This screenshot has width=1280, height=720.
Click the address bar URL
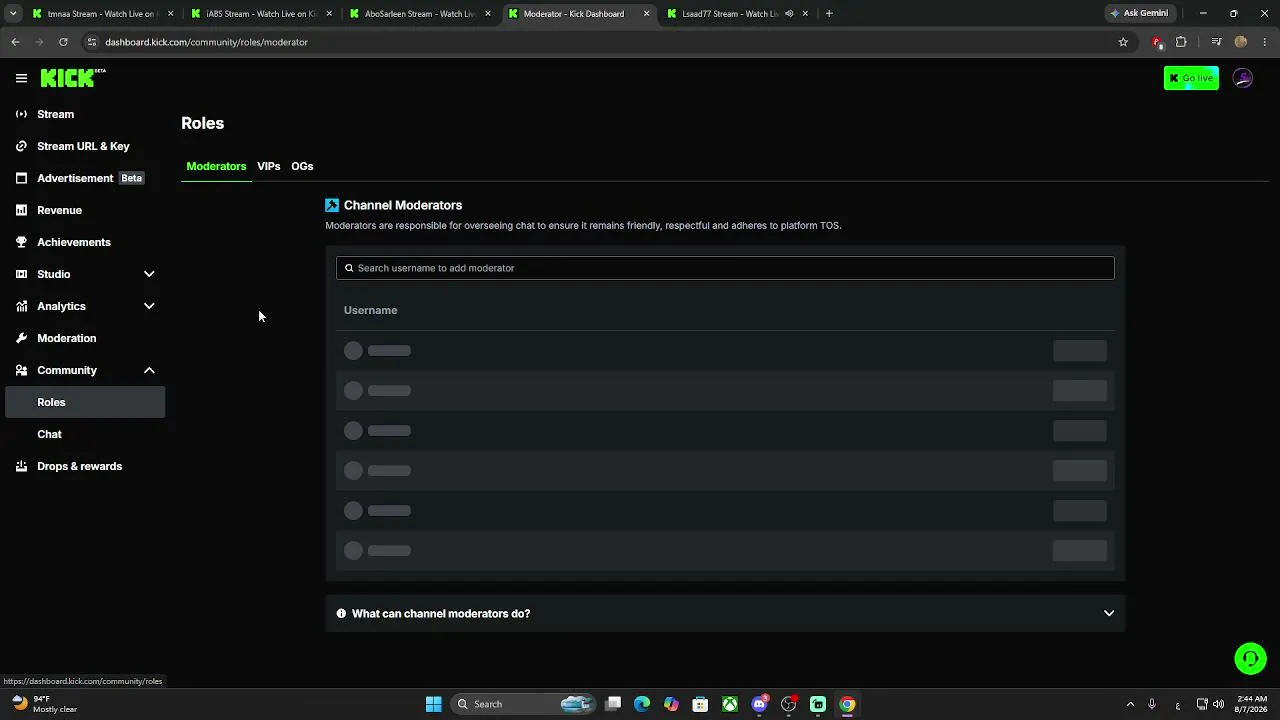pos(206,42)
